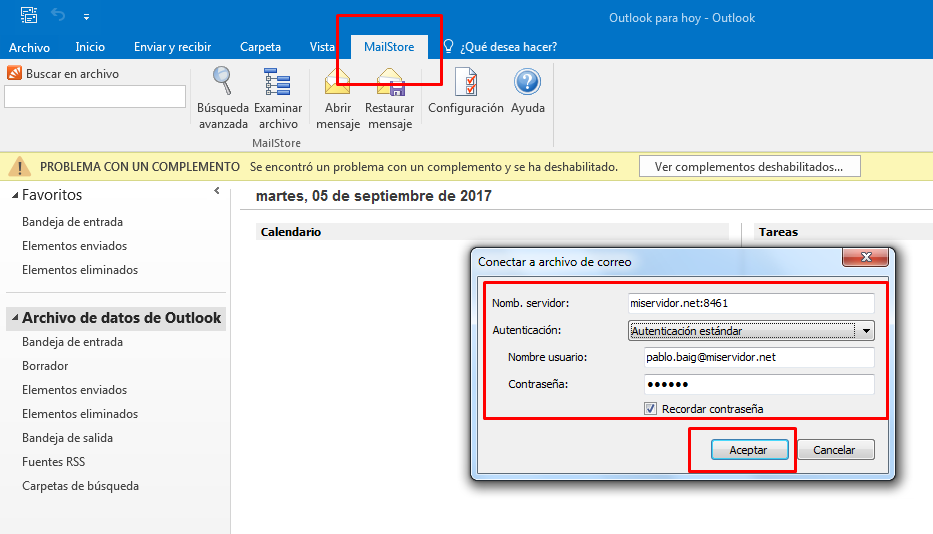Open Elementos eliminados in Outlook data file
Image resolution: width=933 pixels, height=534 pixels.
point(80,414)
